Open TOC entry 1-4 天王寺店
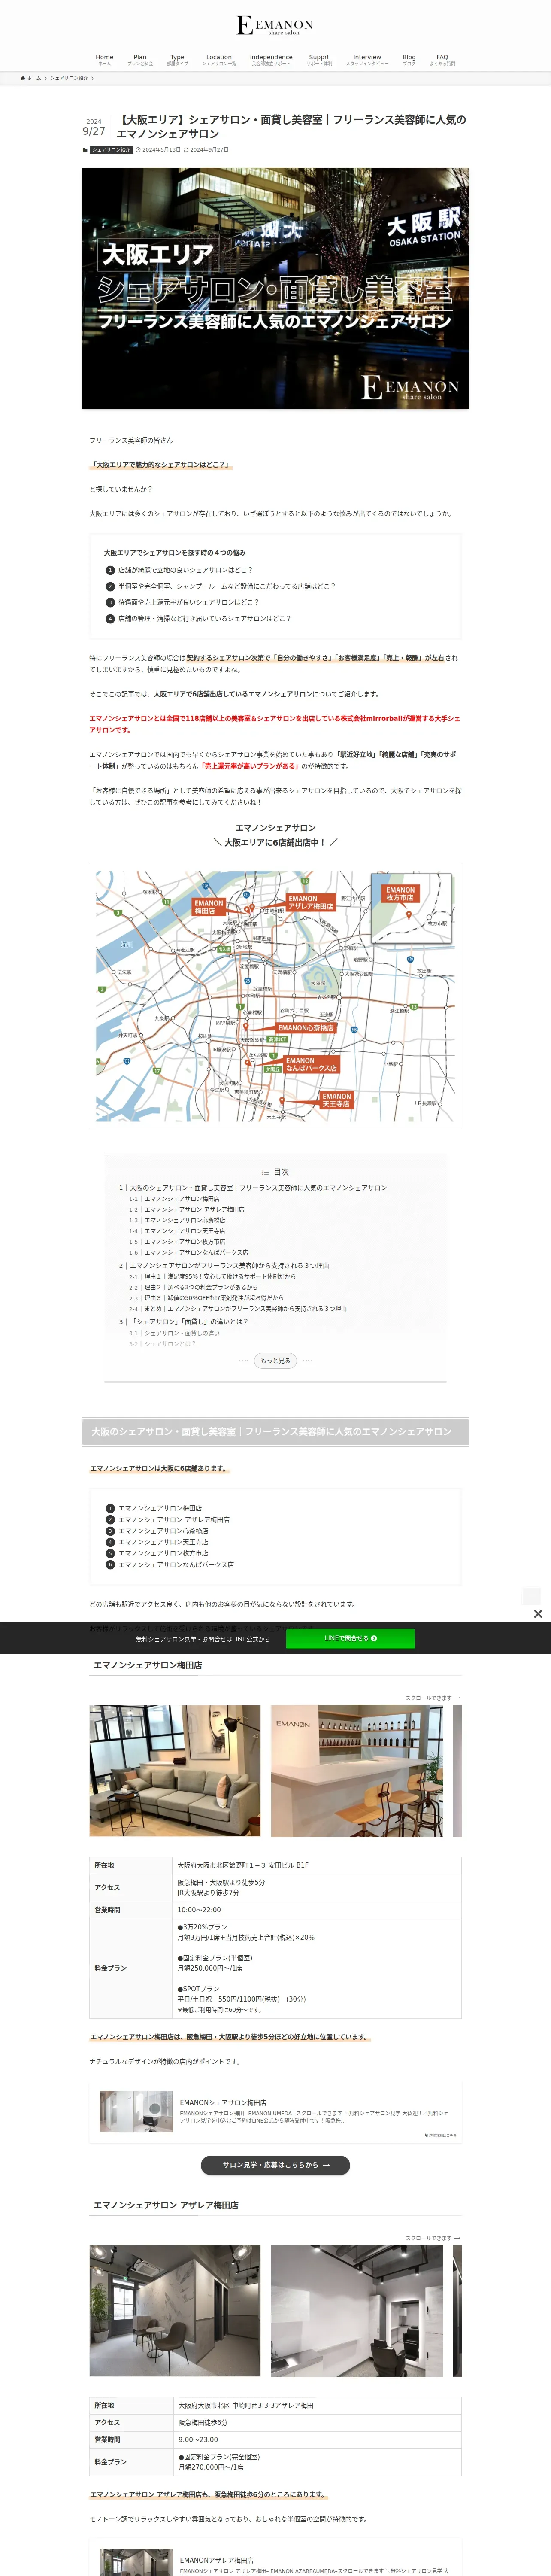 pos(184,1231)
